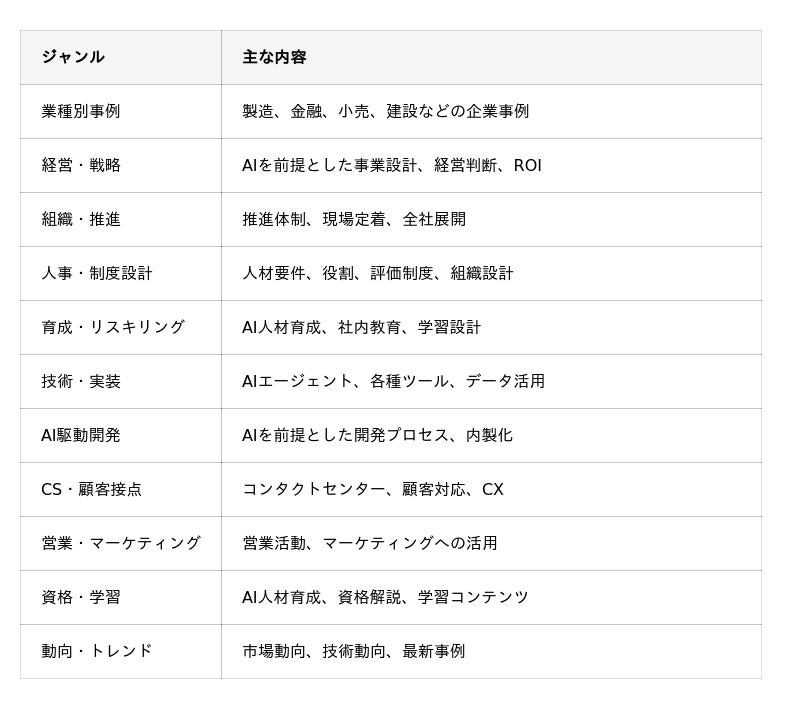800x709 pixels.
Task: Select the 人事・制度設計 genre cell
Action: (x=121, y=273)
